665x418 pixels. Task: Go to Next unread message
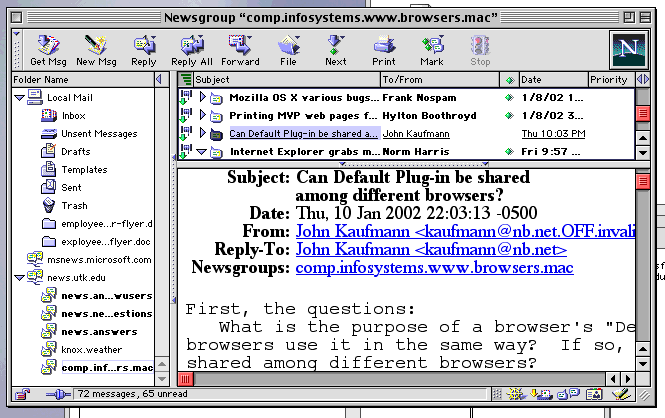pyautogui.click(x=336, y=48)
